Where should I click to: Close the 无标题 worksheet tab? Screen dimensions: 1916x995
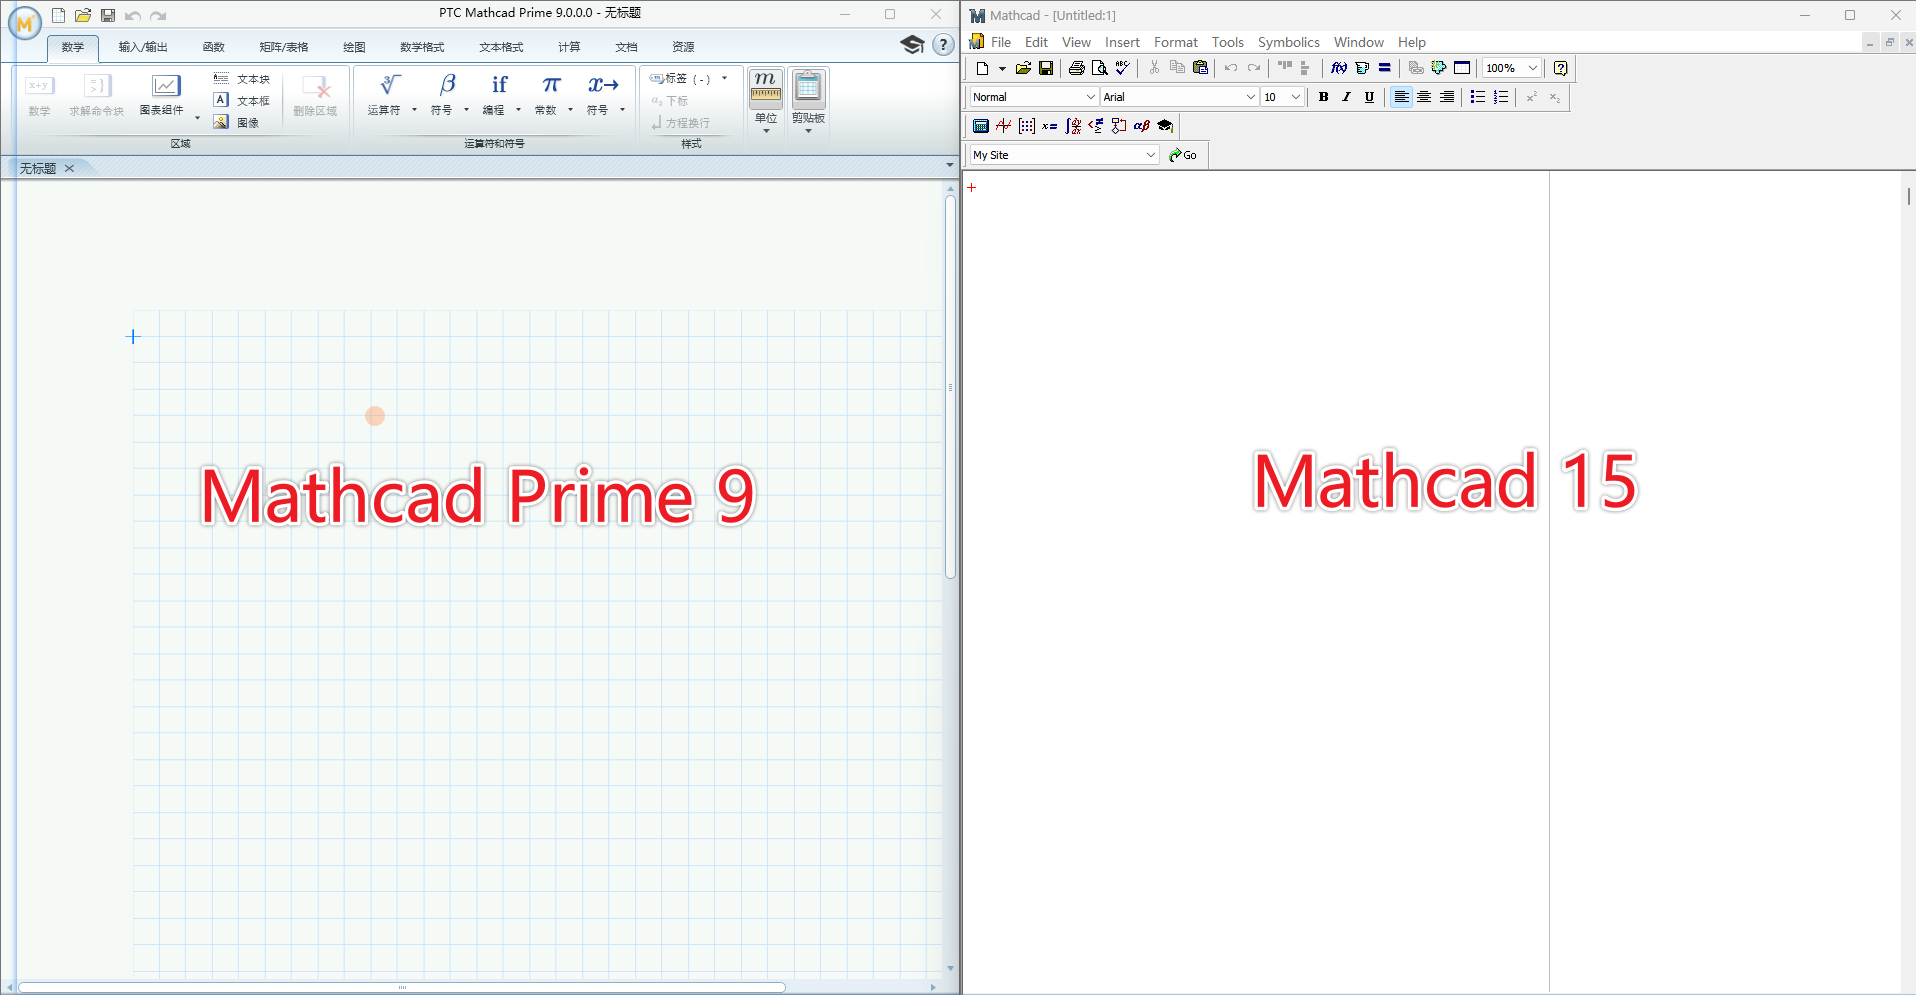click(x=69, y=168)
